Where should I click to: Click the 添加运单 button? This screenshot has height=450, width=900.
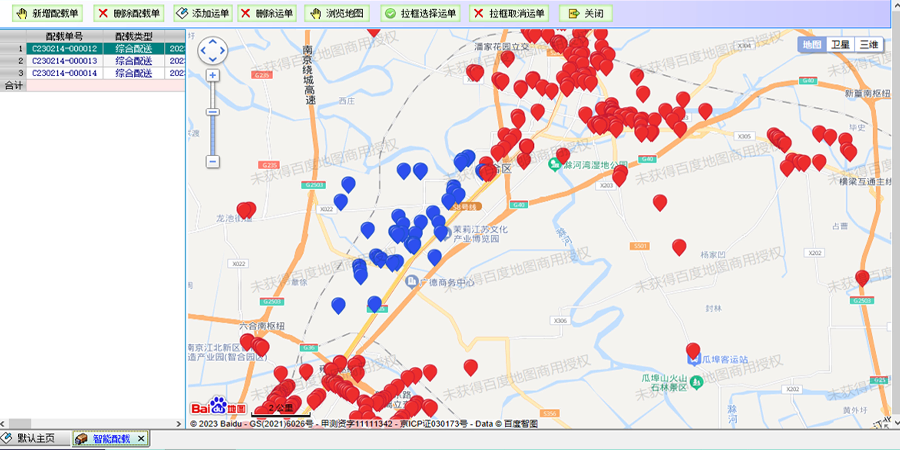point(201,14)
